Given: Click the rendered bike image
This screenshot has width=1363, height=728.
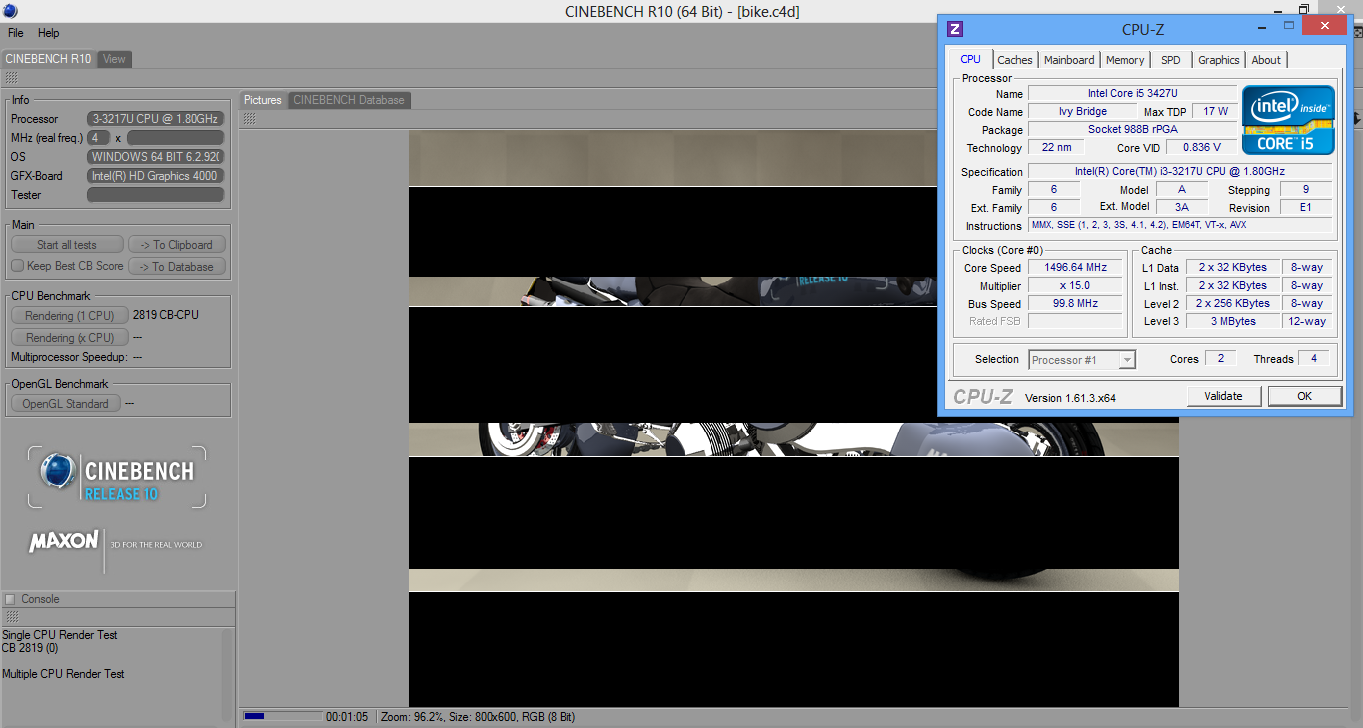Looking at the screenshot, I should coord(794,418).
